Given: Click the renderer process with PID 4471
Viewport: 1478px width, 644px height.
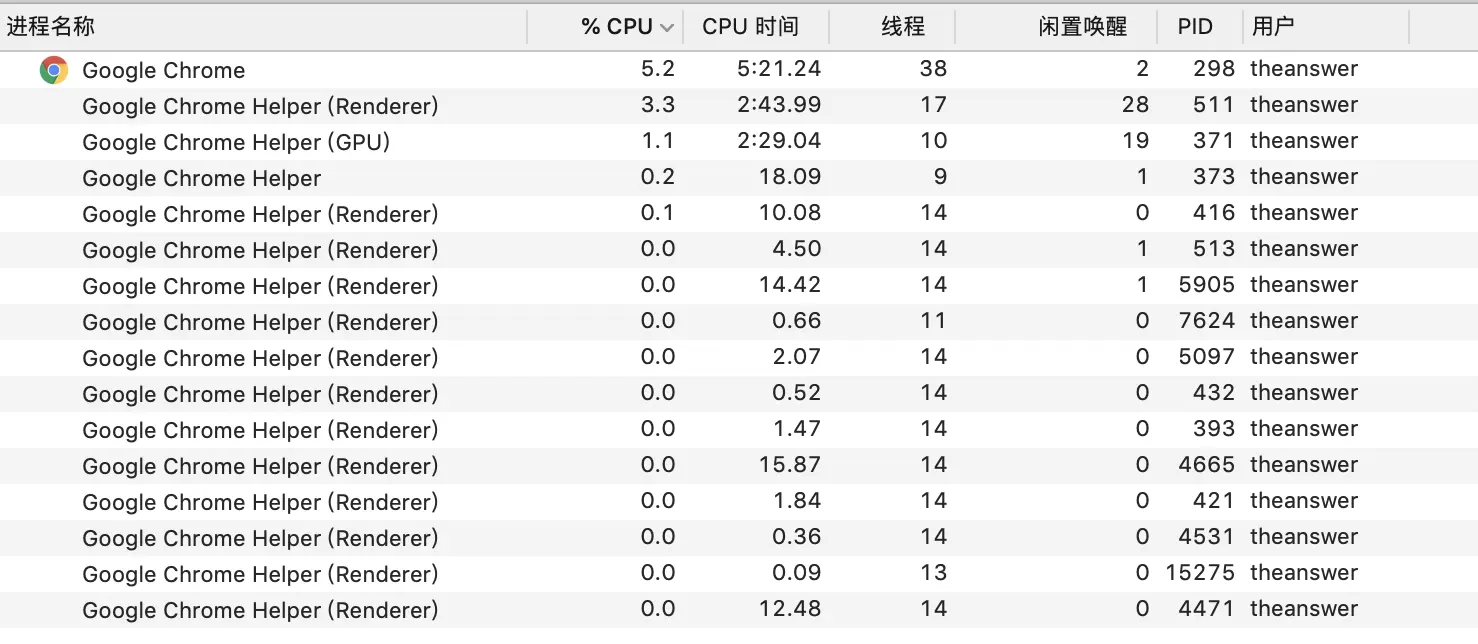Looking at the screenshot, I should 260,609.
